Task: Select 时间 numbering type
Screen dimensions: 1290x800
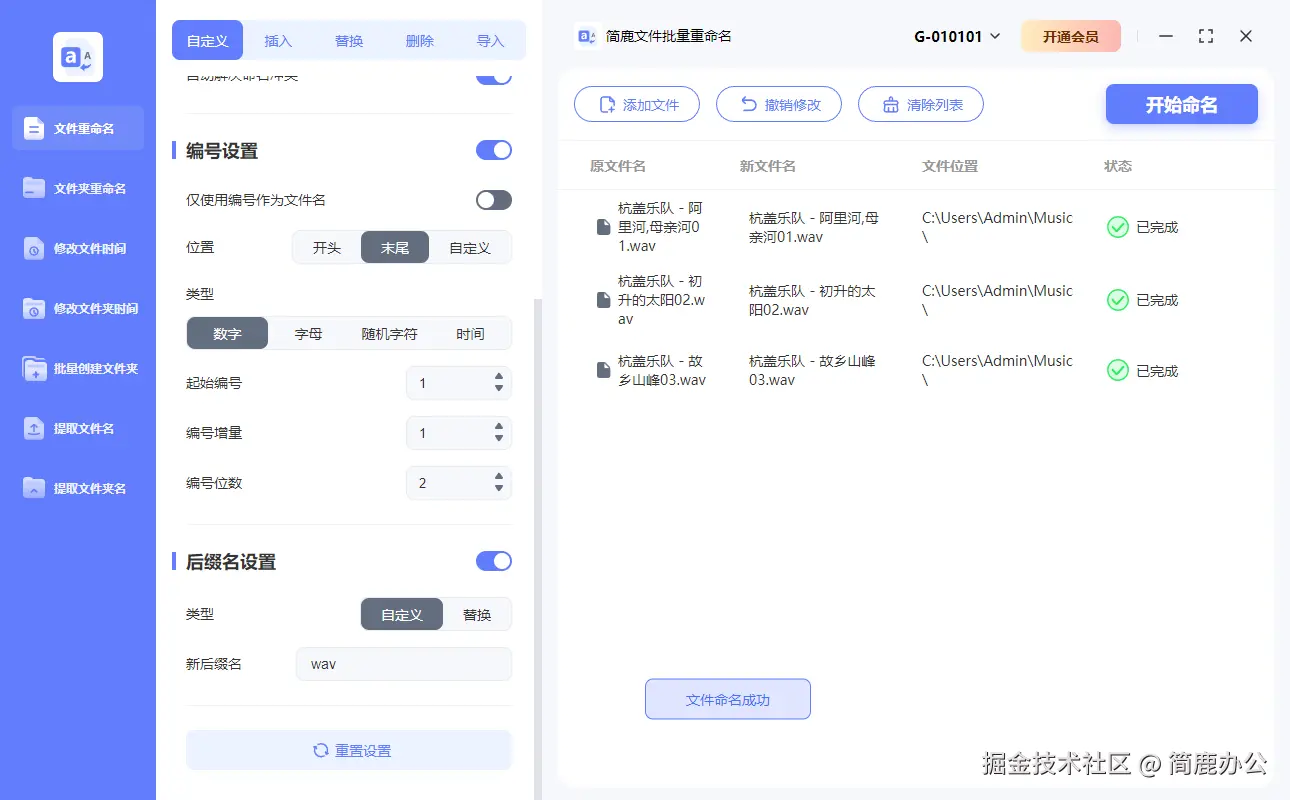Action: coord(471,333)
